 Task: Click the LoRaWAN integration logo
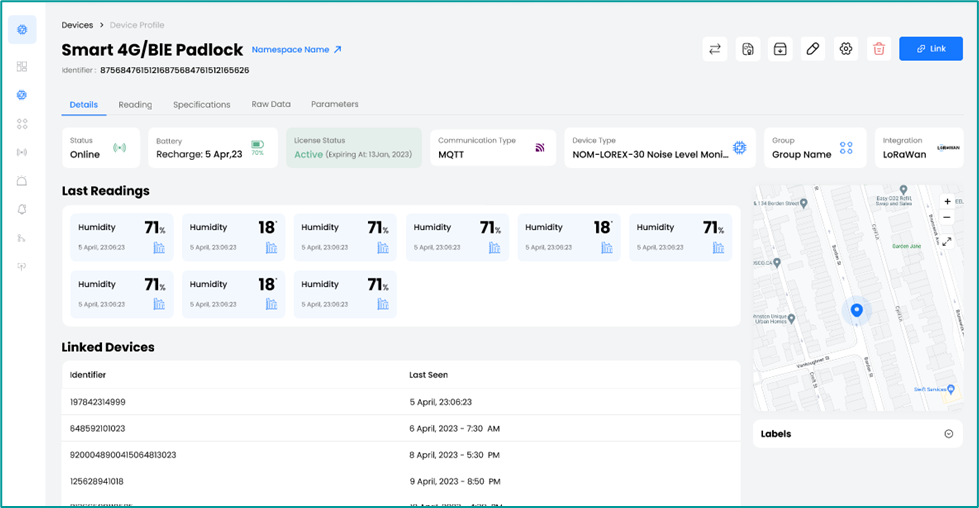tap(948, 148)
